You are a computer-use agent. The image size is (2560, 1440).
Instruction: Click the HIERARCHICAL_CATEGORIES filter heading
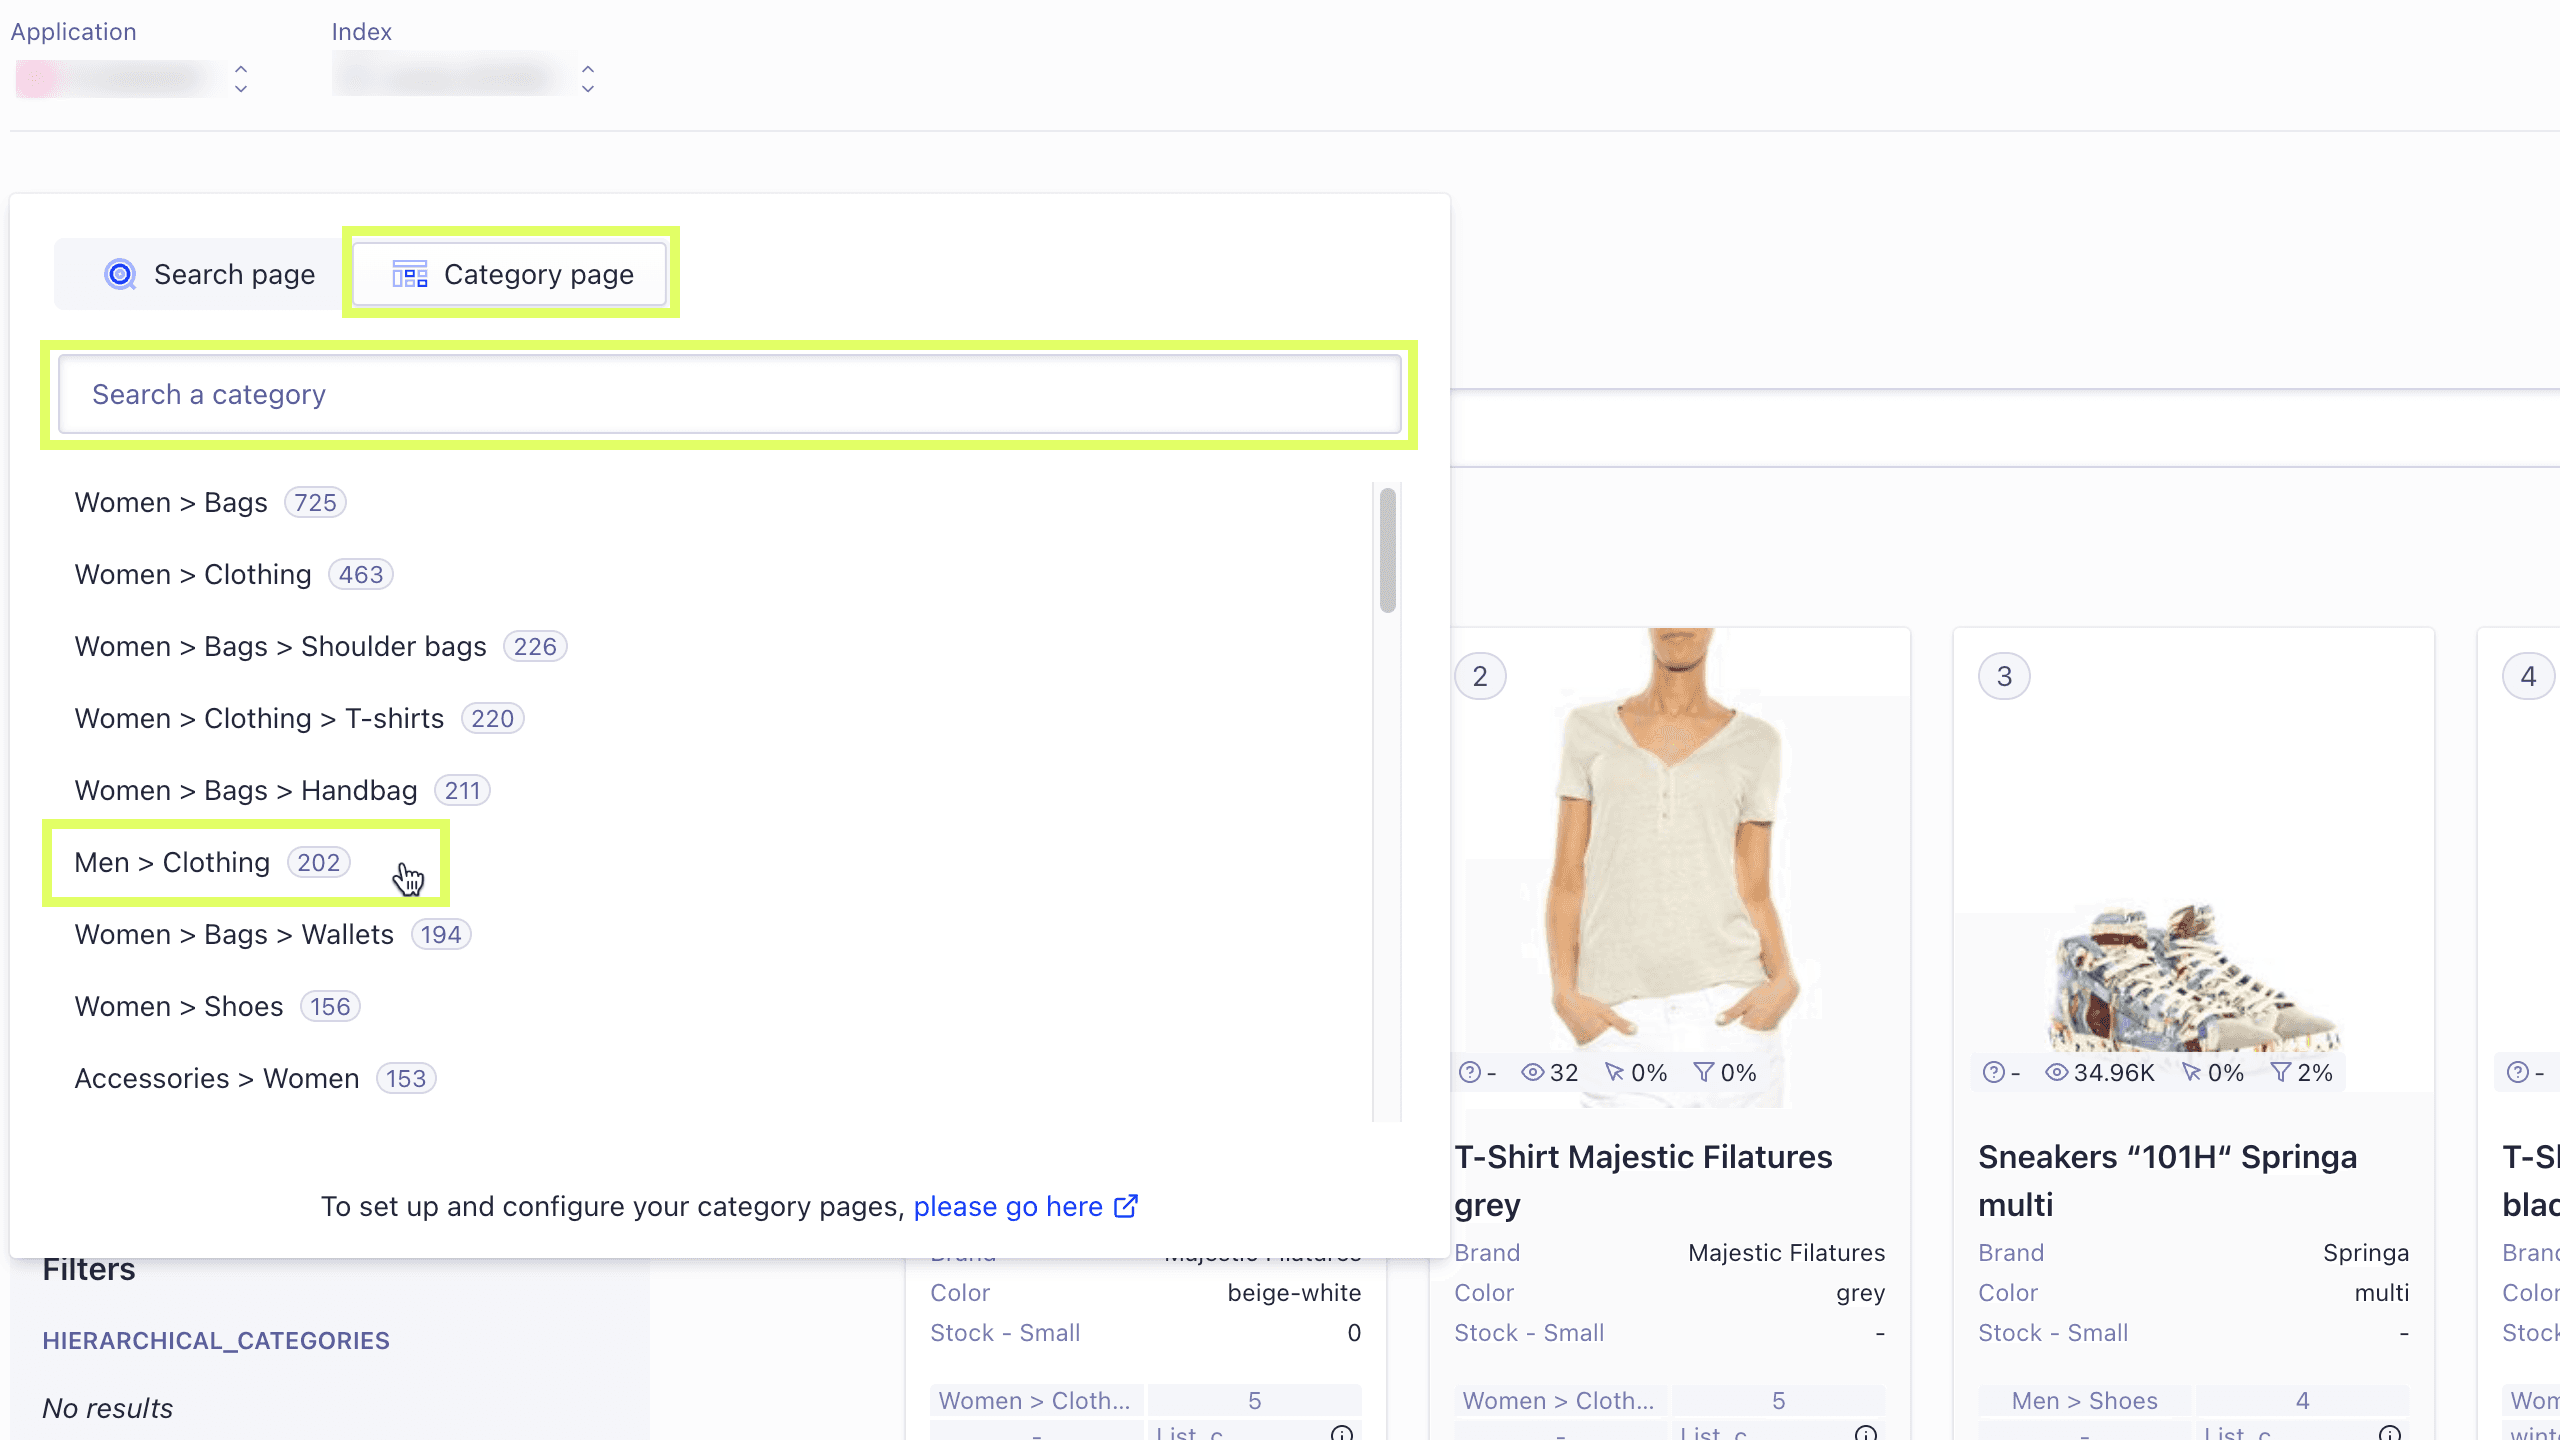[x=216, y=1340]
